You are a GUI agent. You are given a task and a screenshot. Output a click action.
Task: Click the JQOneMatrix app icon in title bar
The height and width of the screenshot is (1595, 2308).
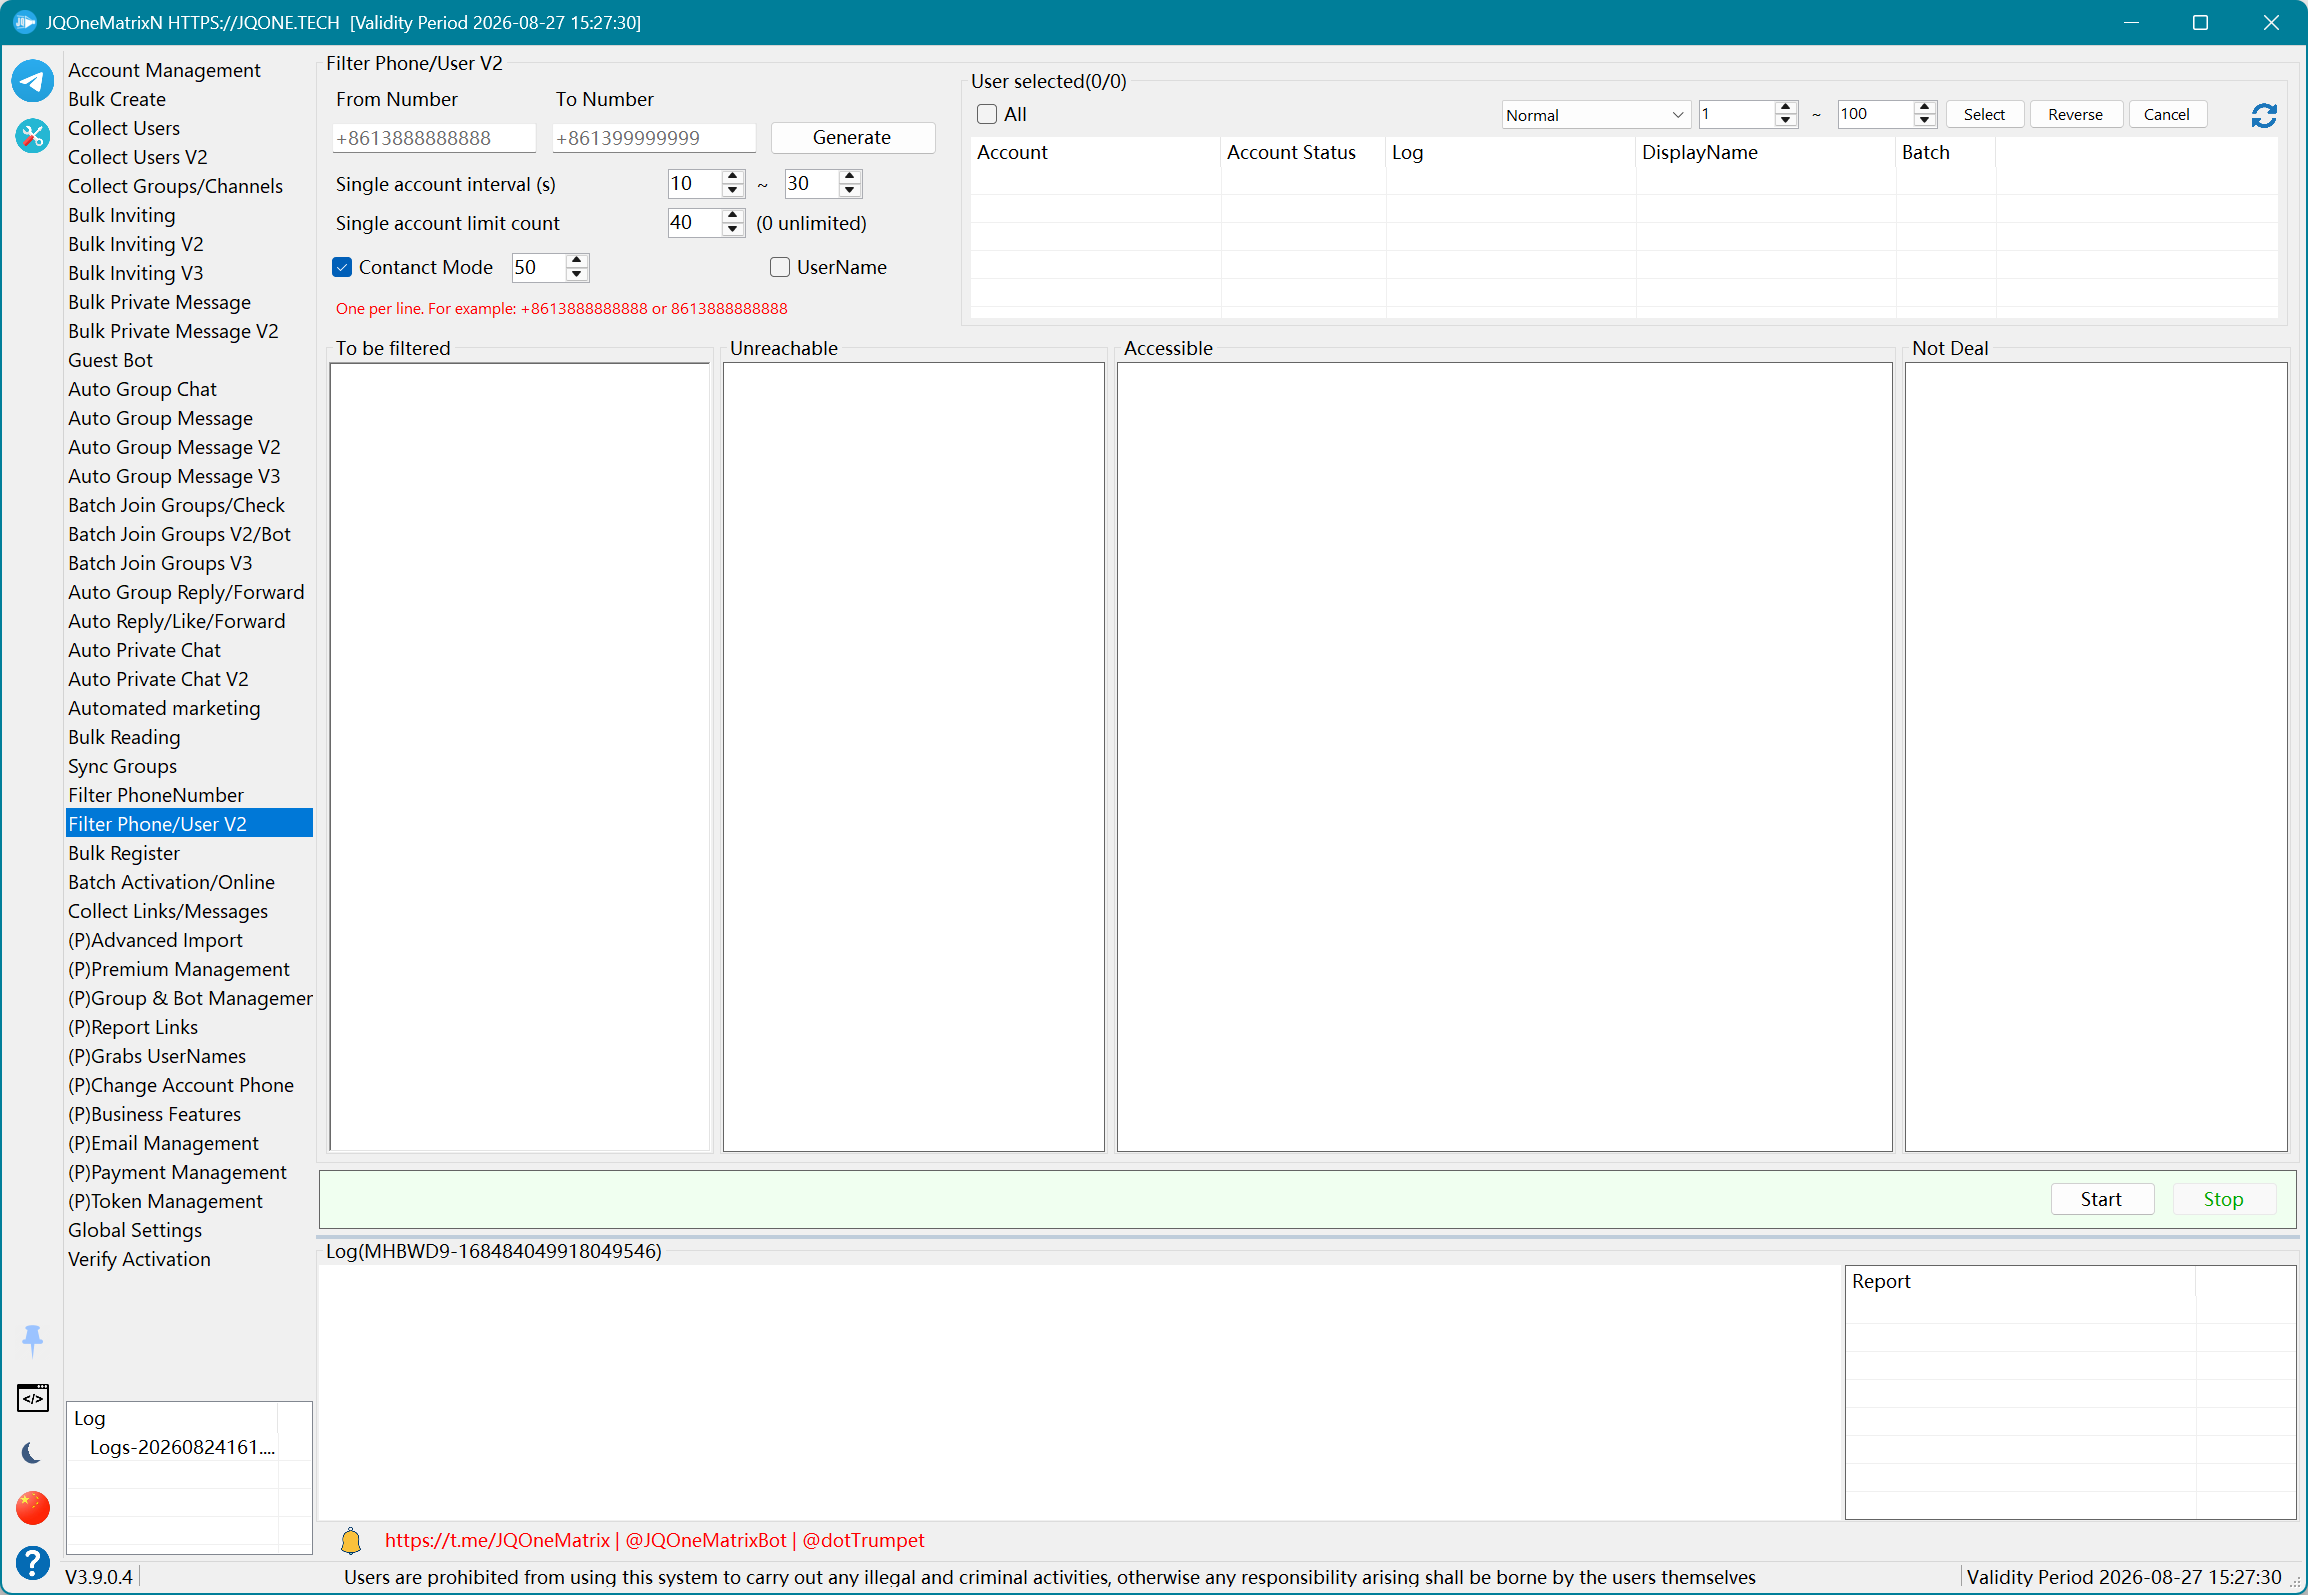24,22
